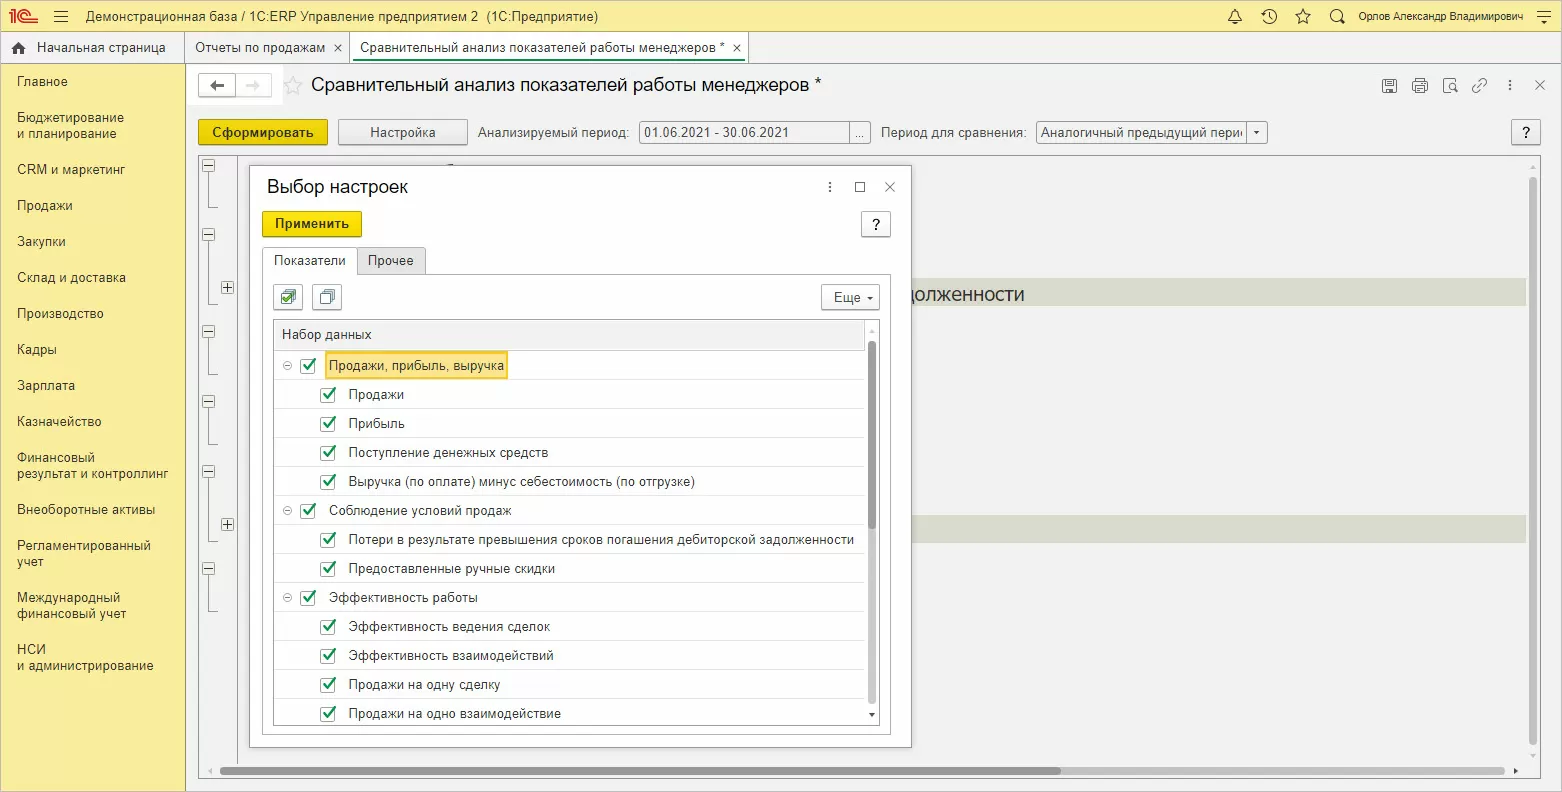Click the check all indicators icon

[288, 297]
